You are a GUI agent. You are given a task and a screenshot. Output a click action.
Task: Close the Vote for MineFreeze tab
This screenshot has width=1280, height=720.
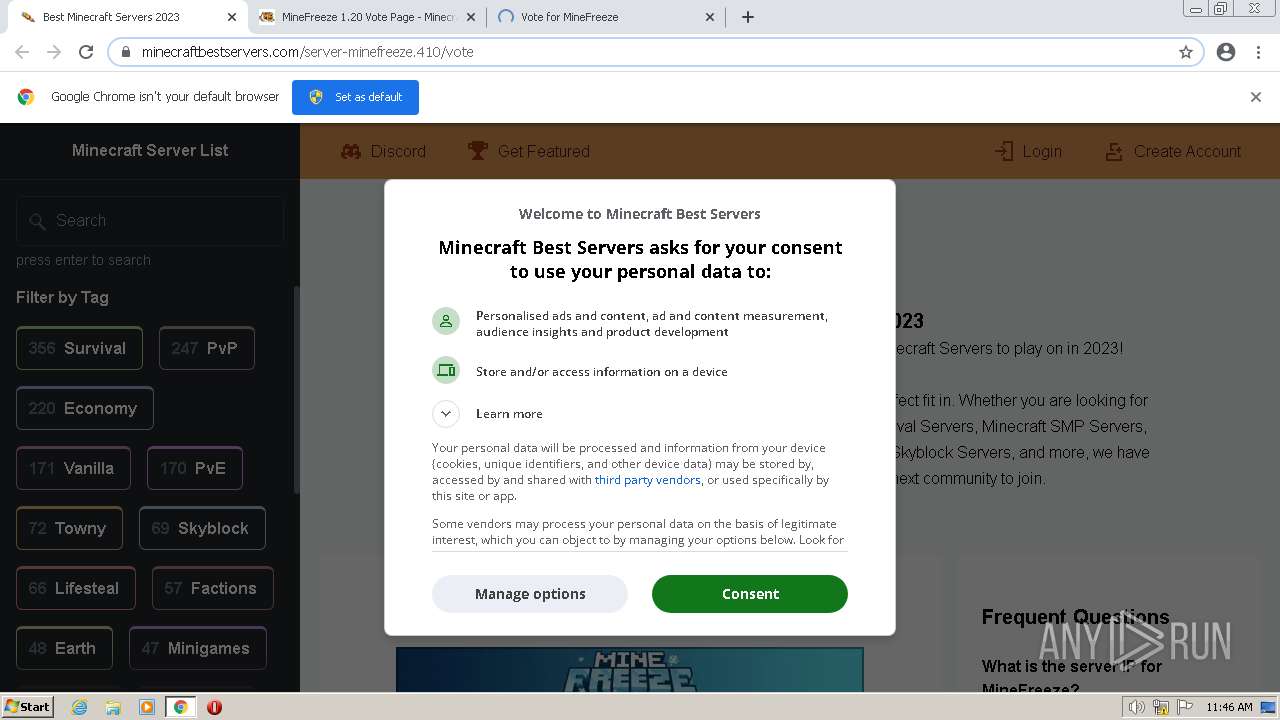pos(710,17)
